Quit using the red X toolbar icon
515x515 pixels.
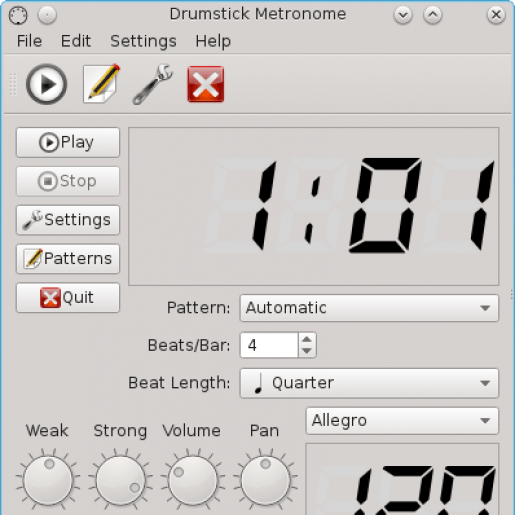pos(206,84)
